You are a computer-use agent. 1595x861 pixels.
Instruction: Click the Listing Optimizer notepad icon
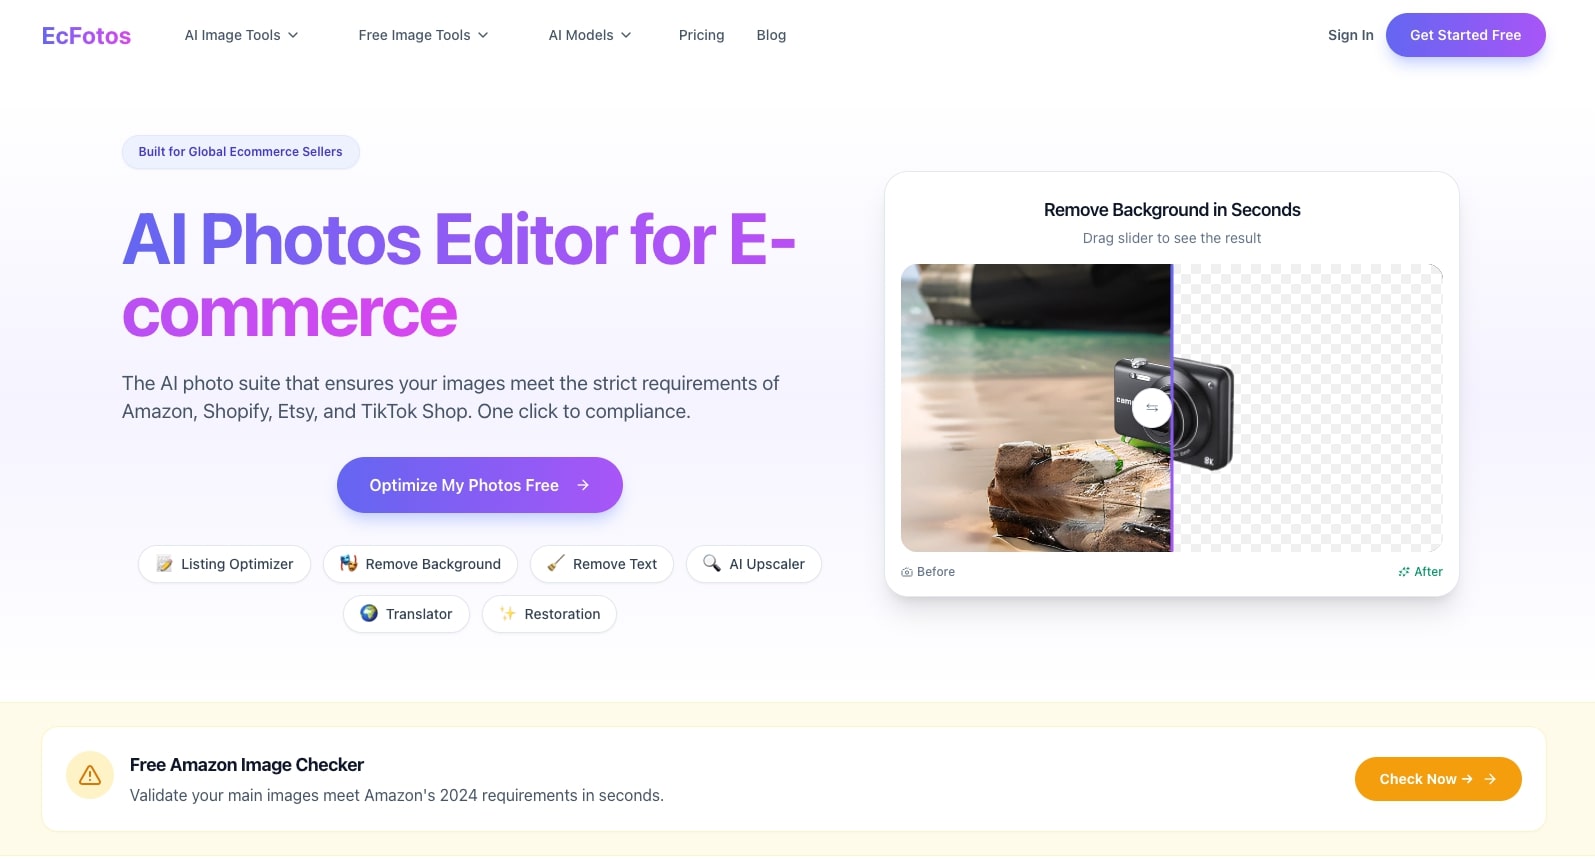[x=164, y=564]
